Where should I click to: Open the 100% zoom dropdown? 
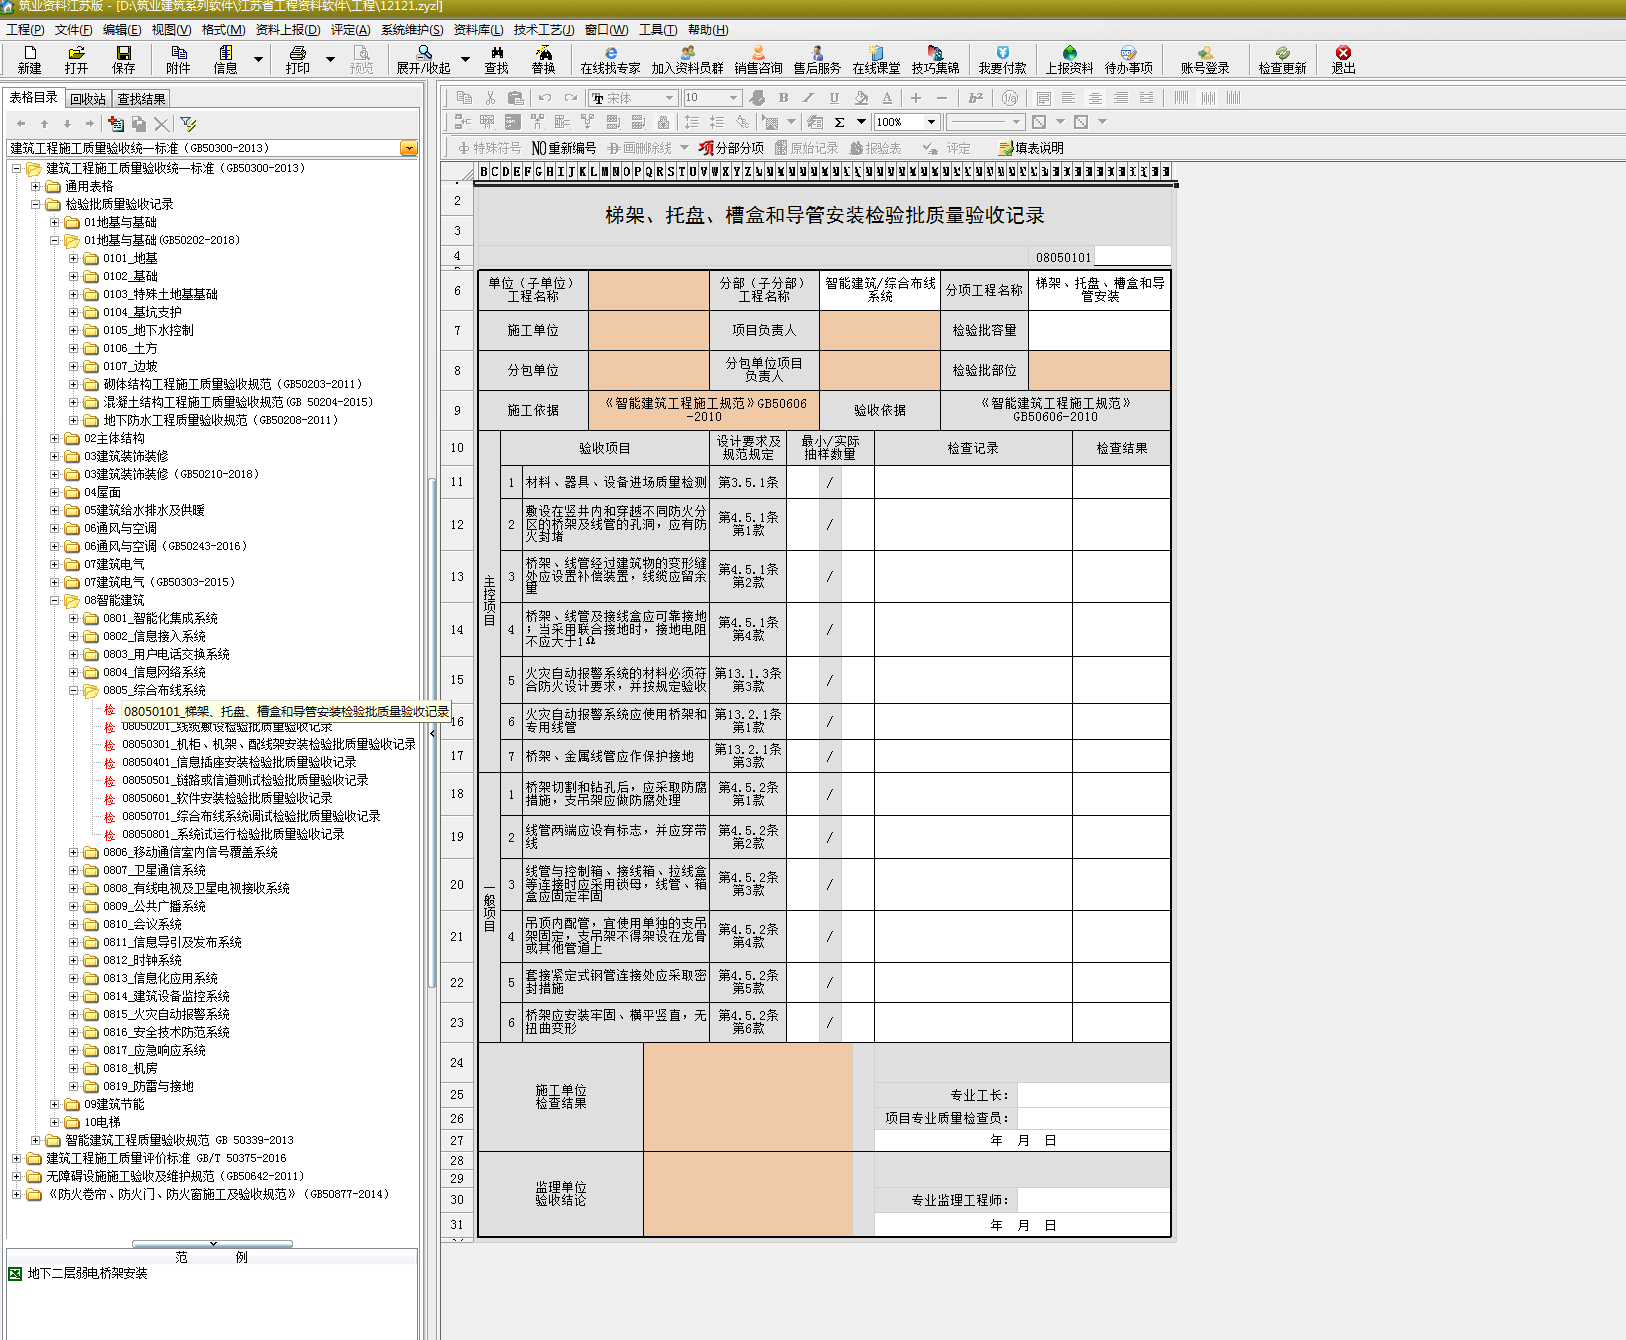931,122
